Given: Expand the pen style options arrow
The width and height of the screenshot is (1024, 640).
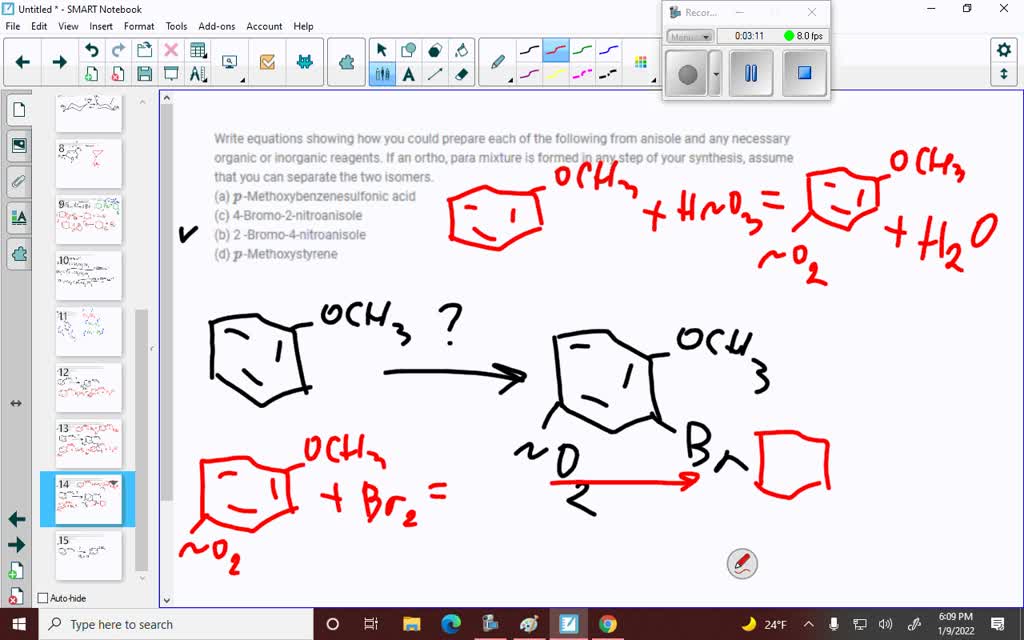Looking at the screenshot, I should click(x=510, y=79).
